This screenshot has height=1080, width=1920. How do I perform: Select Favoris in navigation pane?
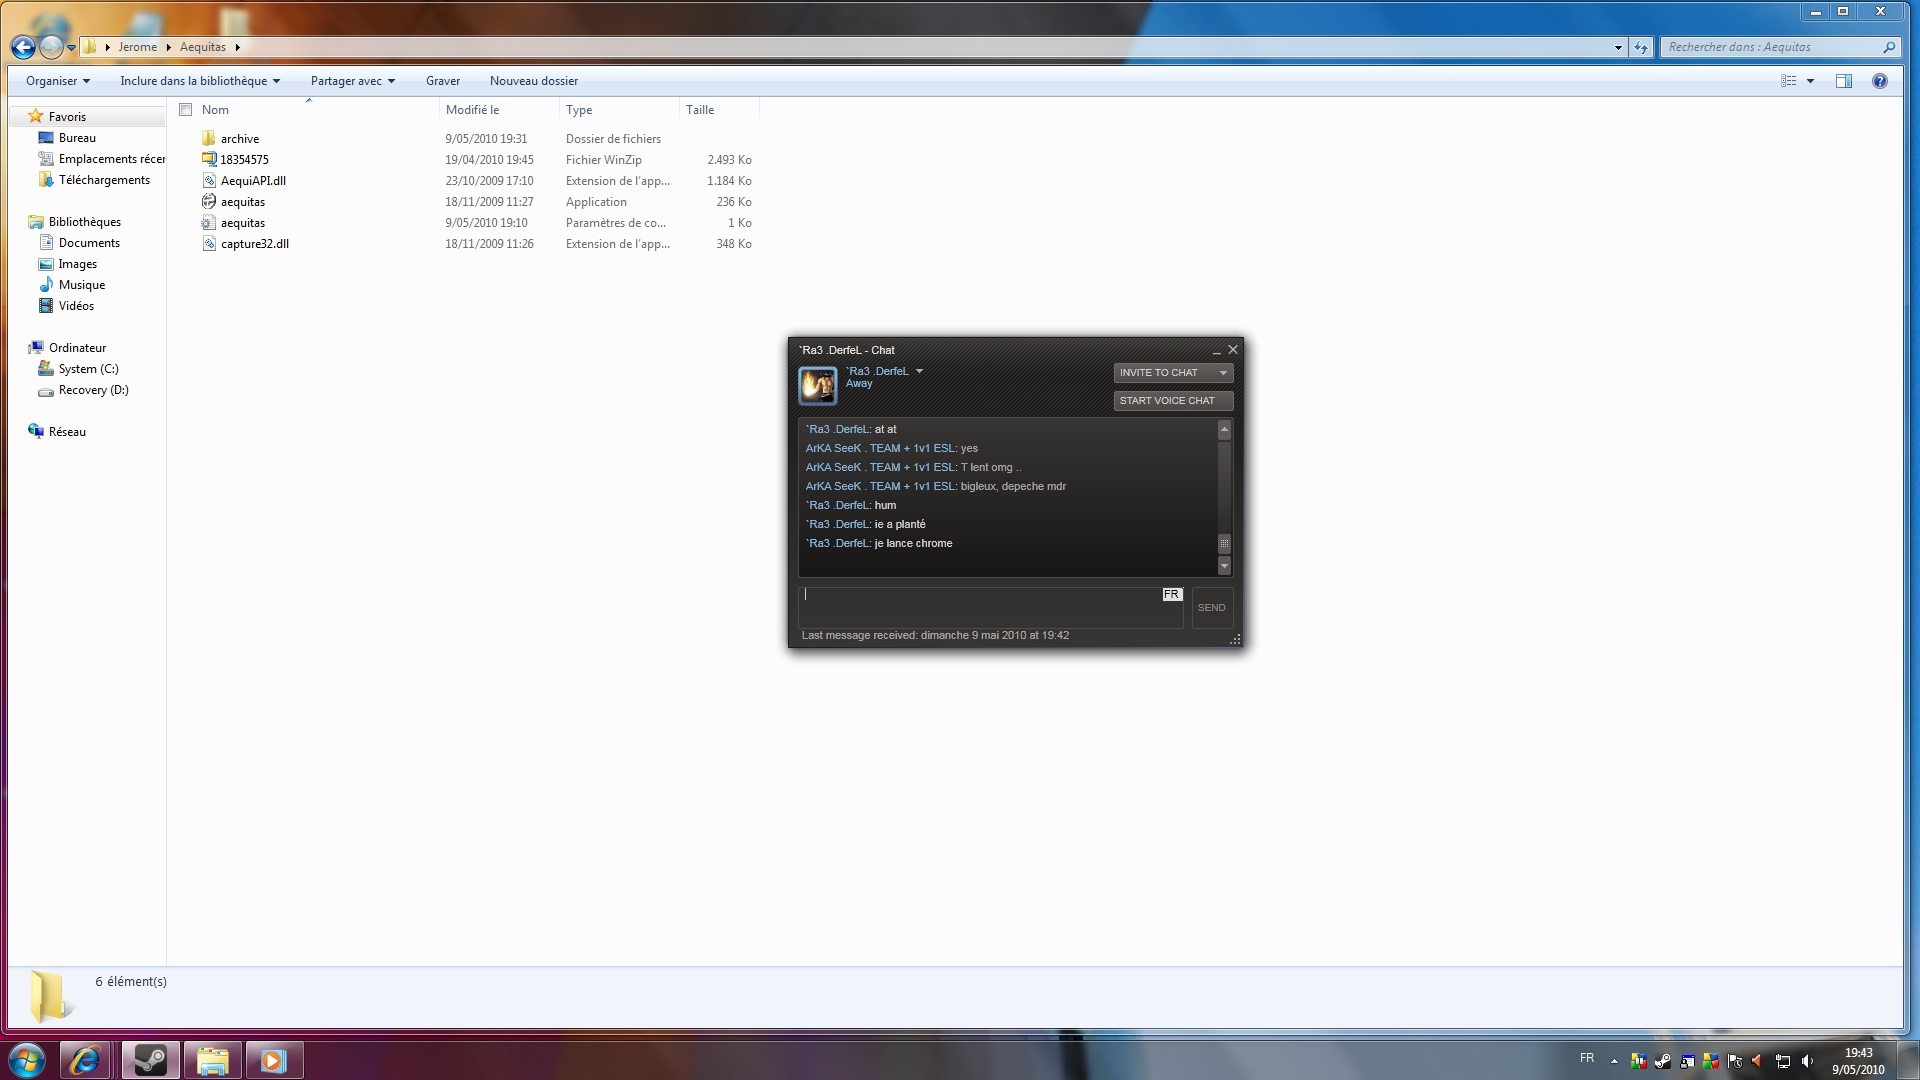pos(67,117)
